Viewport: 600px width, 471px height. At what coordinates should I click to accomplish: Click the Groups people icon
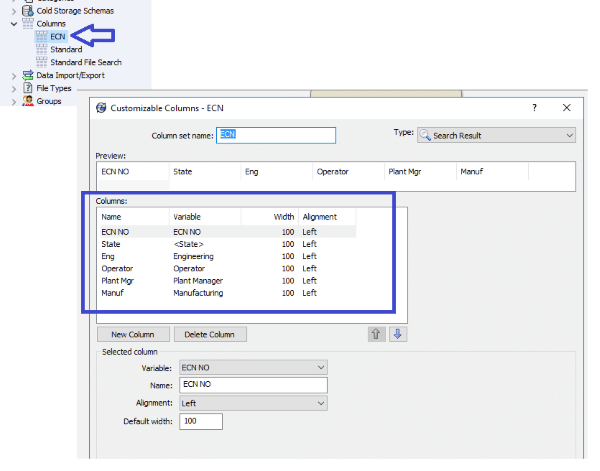(x=28, y=101)
